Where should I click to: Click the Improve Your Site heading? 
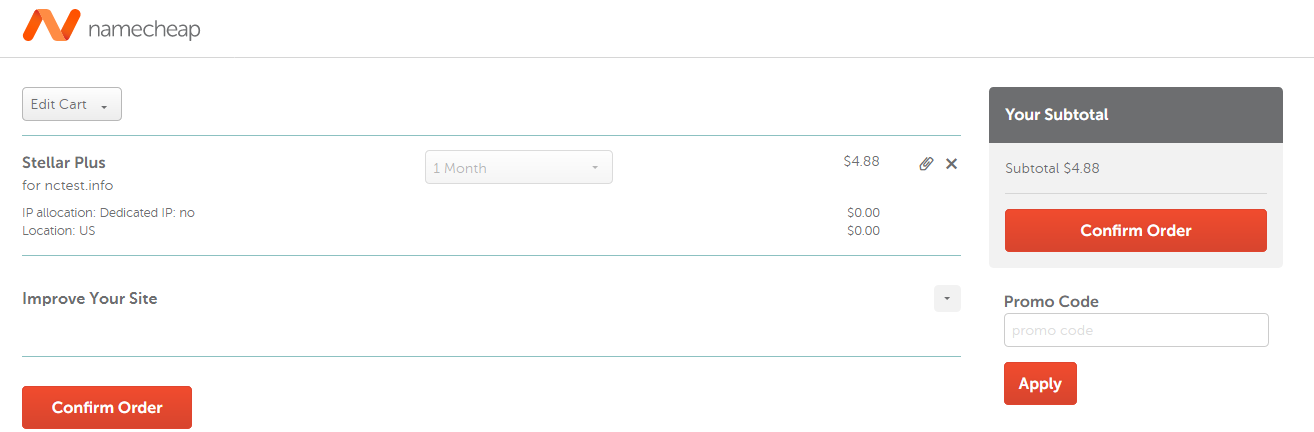pos(90,298)
